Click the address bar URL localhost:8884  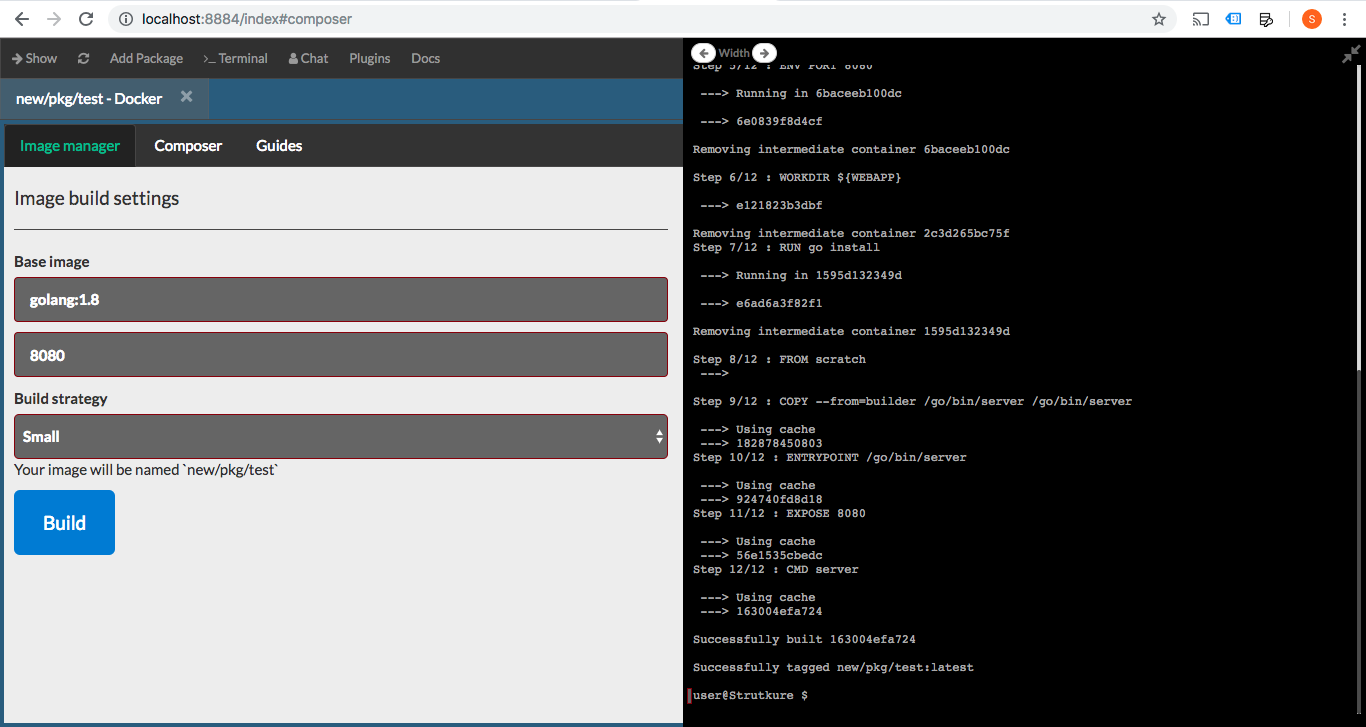coord(247,19)
